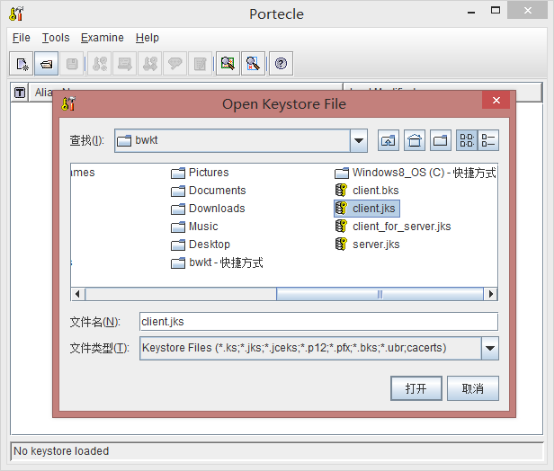Click the scroll left arrow of file list
The image size is (554, 471).
[x=78, y=294]
